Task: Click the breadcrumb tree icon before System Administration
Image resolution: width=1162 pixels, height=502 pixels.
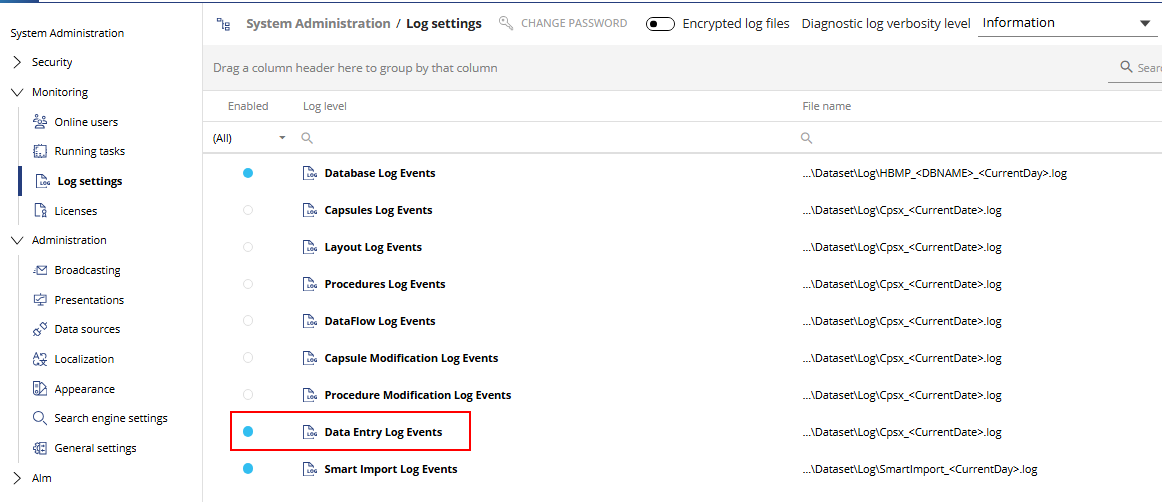Action: (223, 24)
